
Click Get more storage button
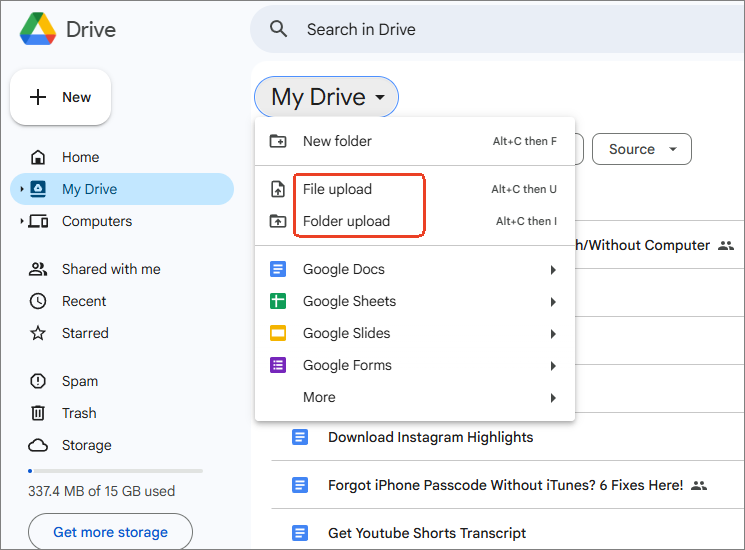[x=110, y=532]
